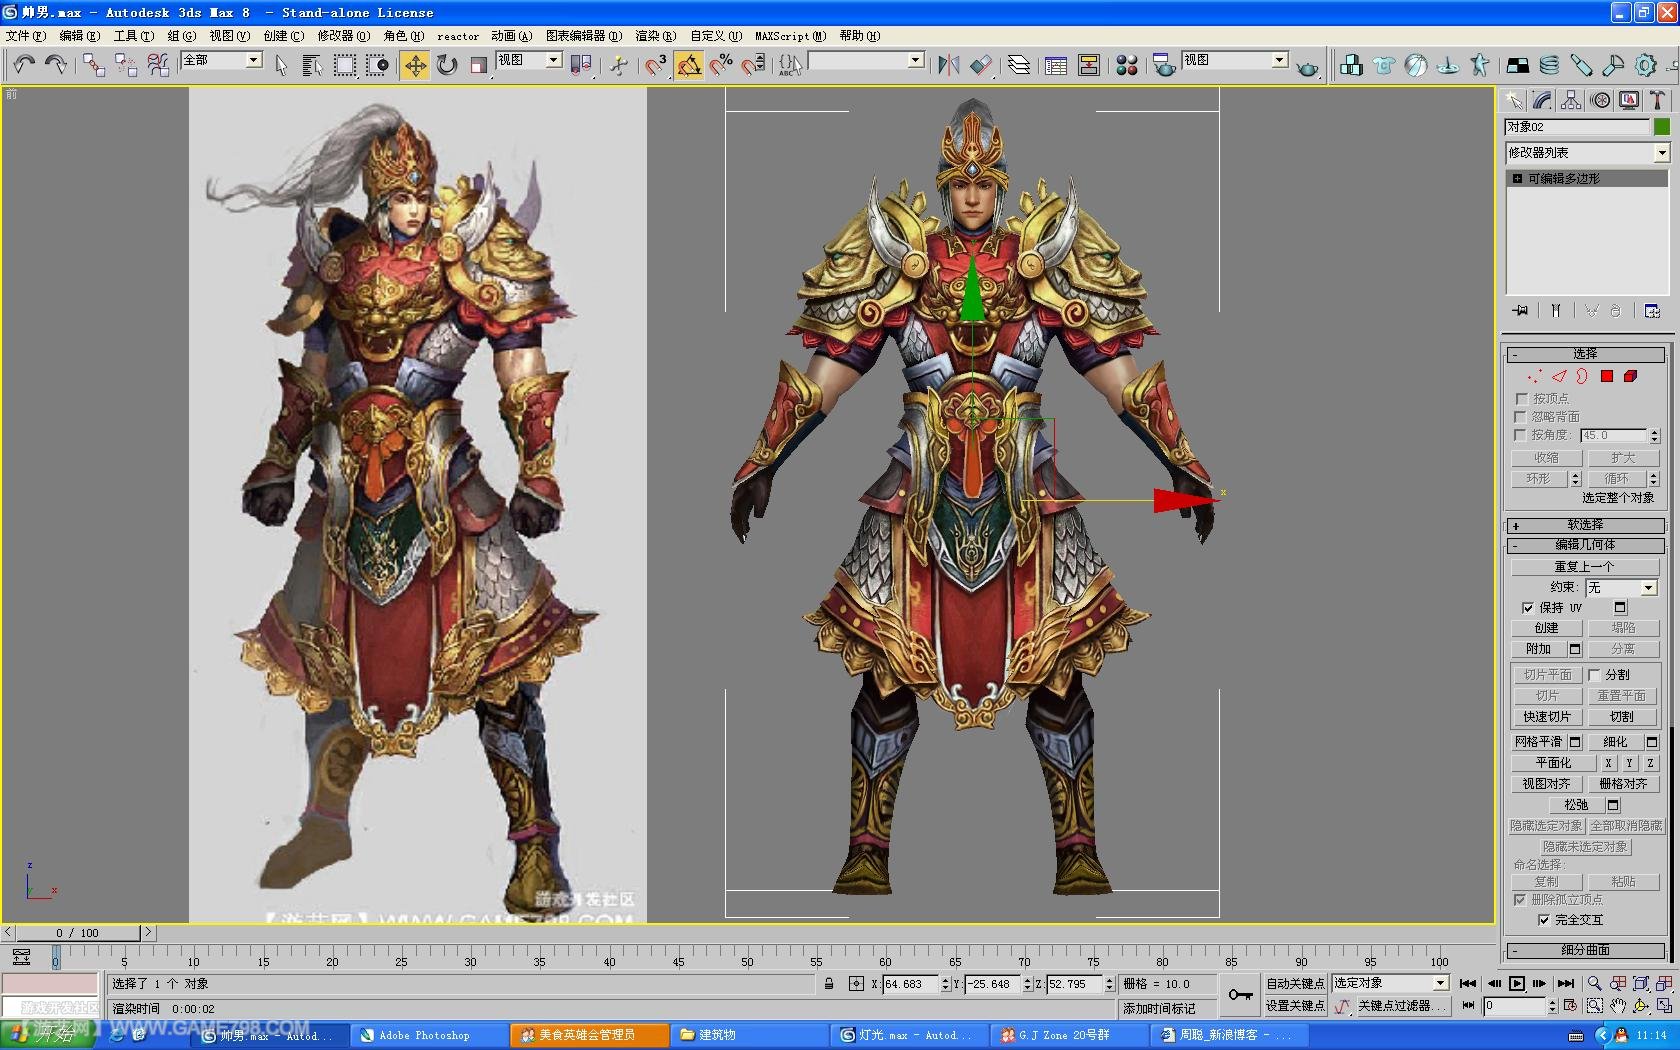Toggle the Percent Snap icon
This screenshot has height=1050, width=1680.
tap(721, 65)
